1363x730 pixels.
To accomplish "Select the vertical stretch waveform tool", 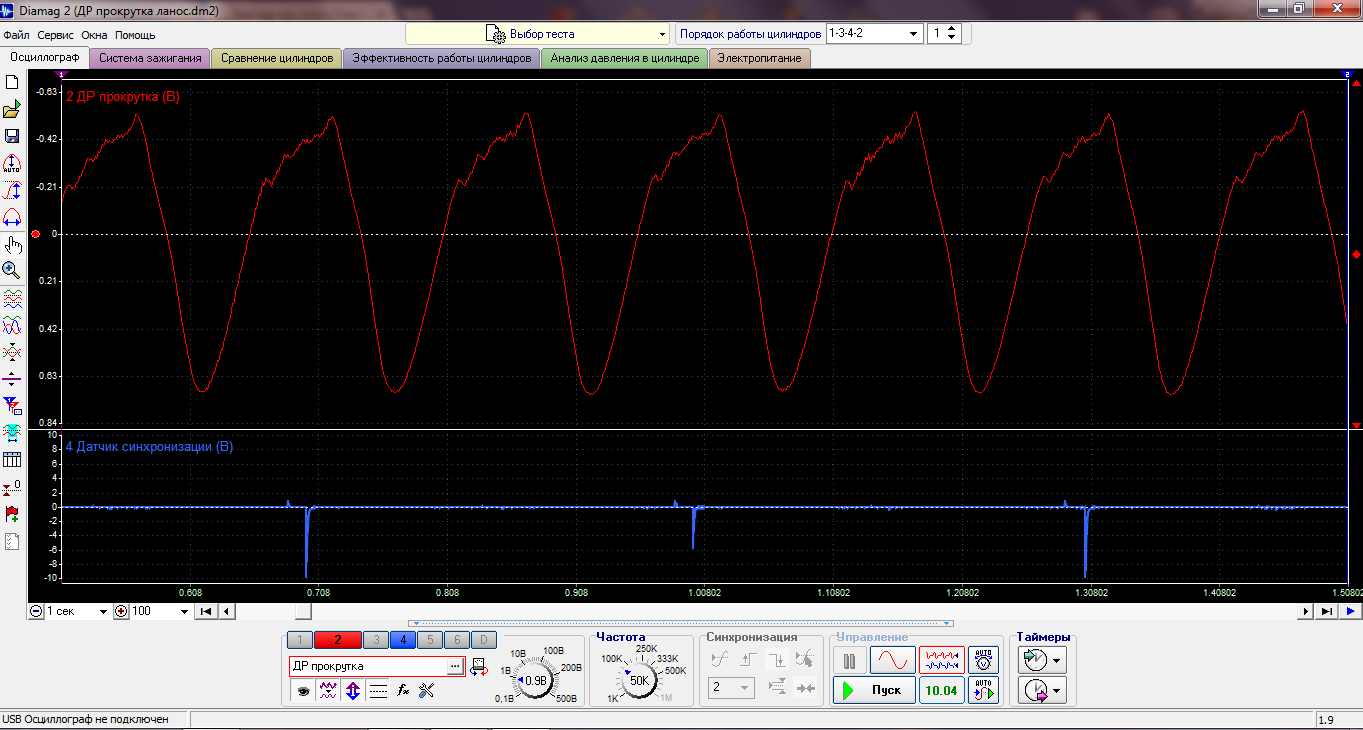I will [12, 190].
